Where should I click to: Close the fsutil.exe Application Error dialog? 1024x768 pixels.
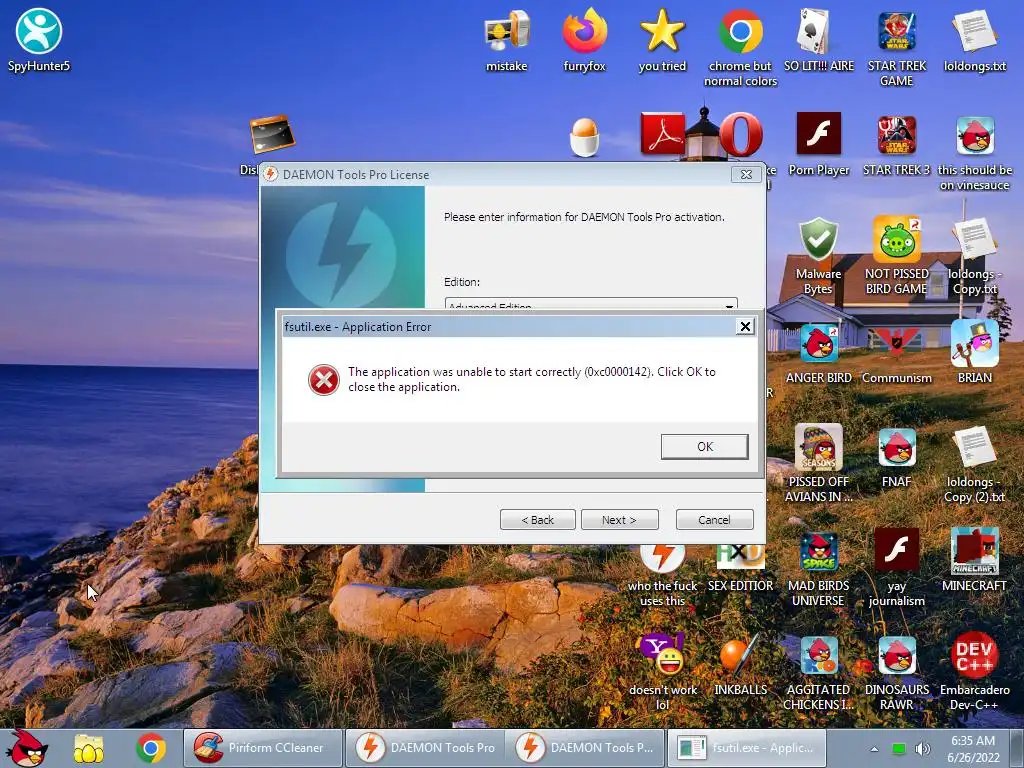coord(745,327)
